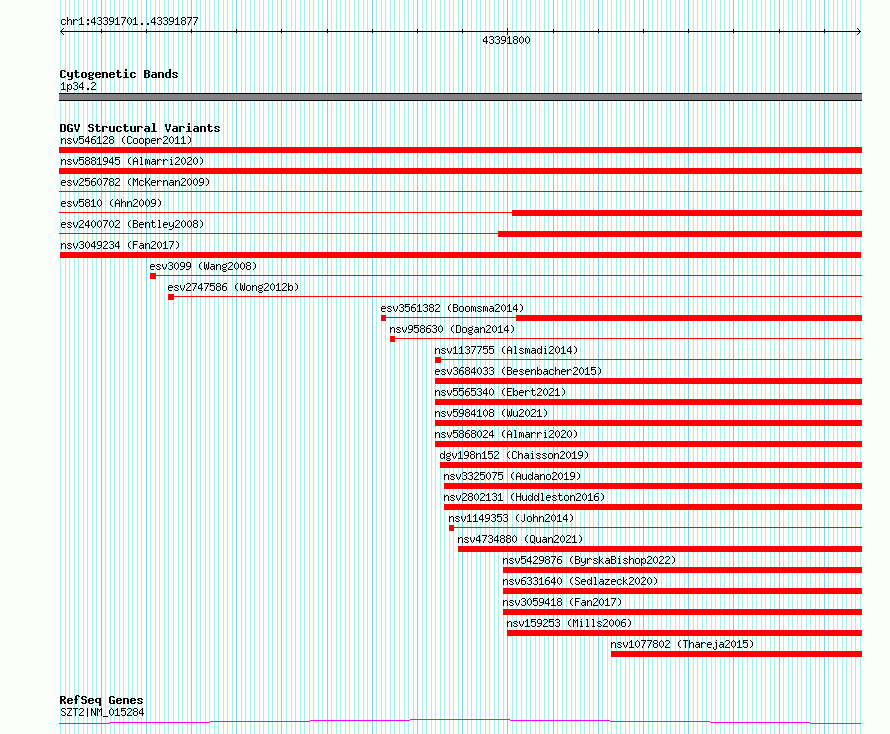Click nsv159253 (Mills2006) variant label
This screenshot has width=890, height=734.
(x=569, y=623)
